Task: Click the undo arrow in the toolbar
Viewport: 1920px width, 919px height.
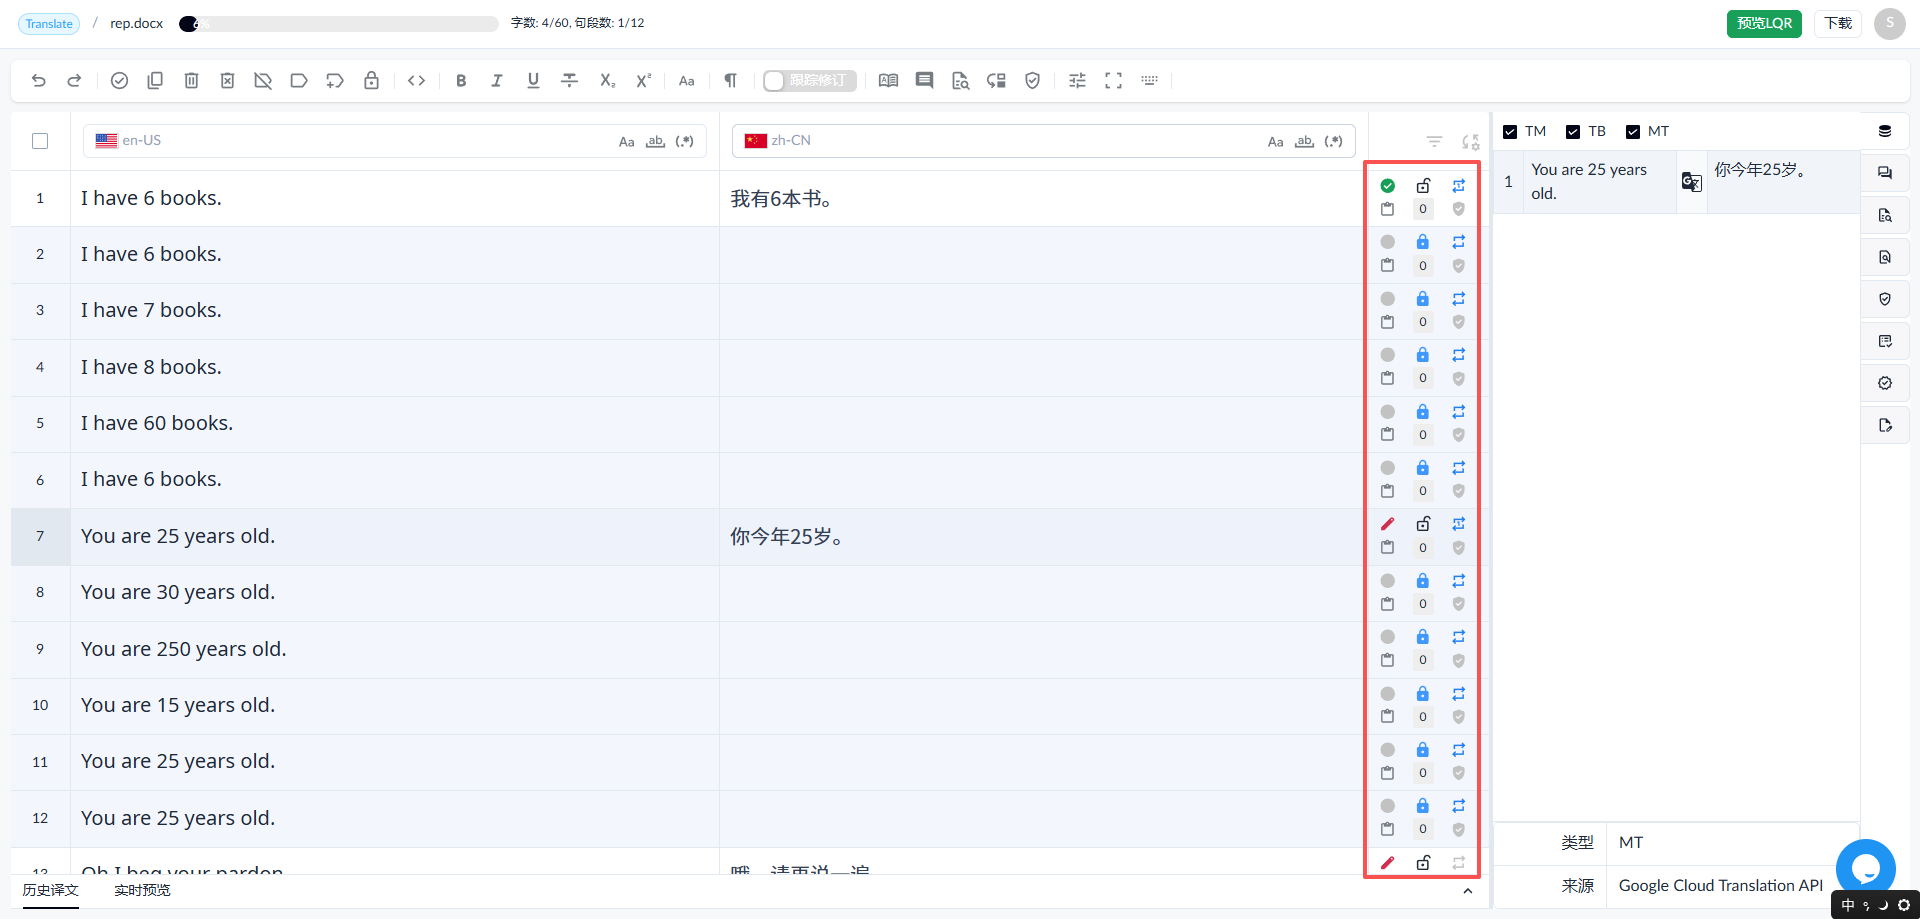Action: coord(39,81)
